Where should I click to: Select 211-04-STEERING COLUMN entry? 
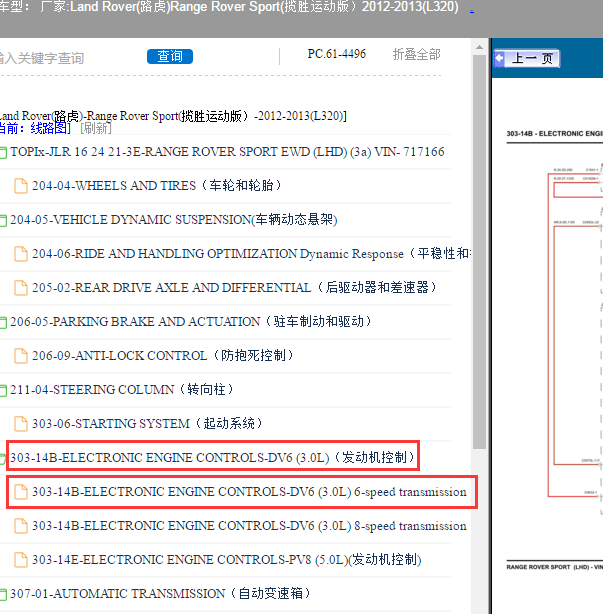(x=122, y=390)
